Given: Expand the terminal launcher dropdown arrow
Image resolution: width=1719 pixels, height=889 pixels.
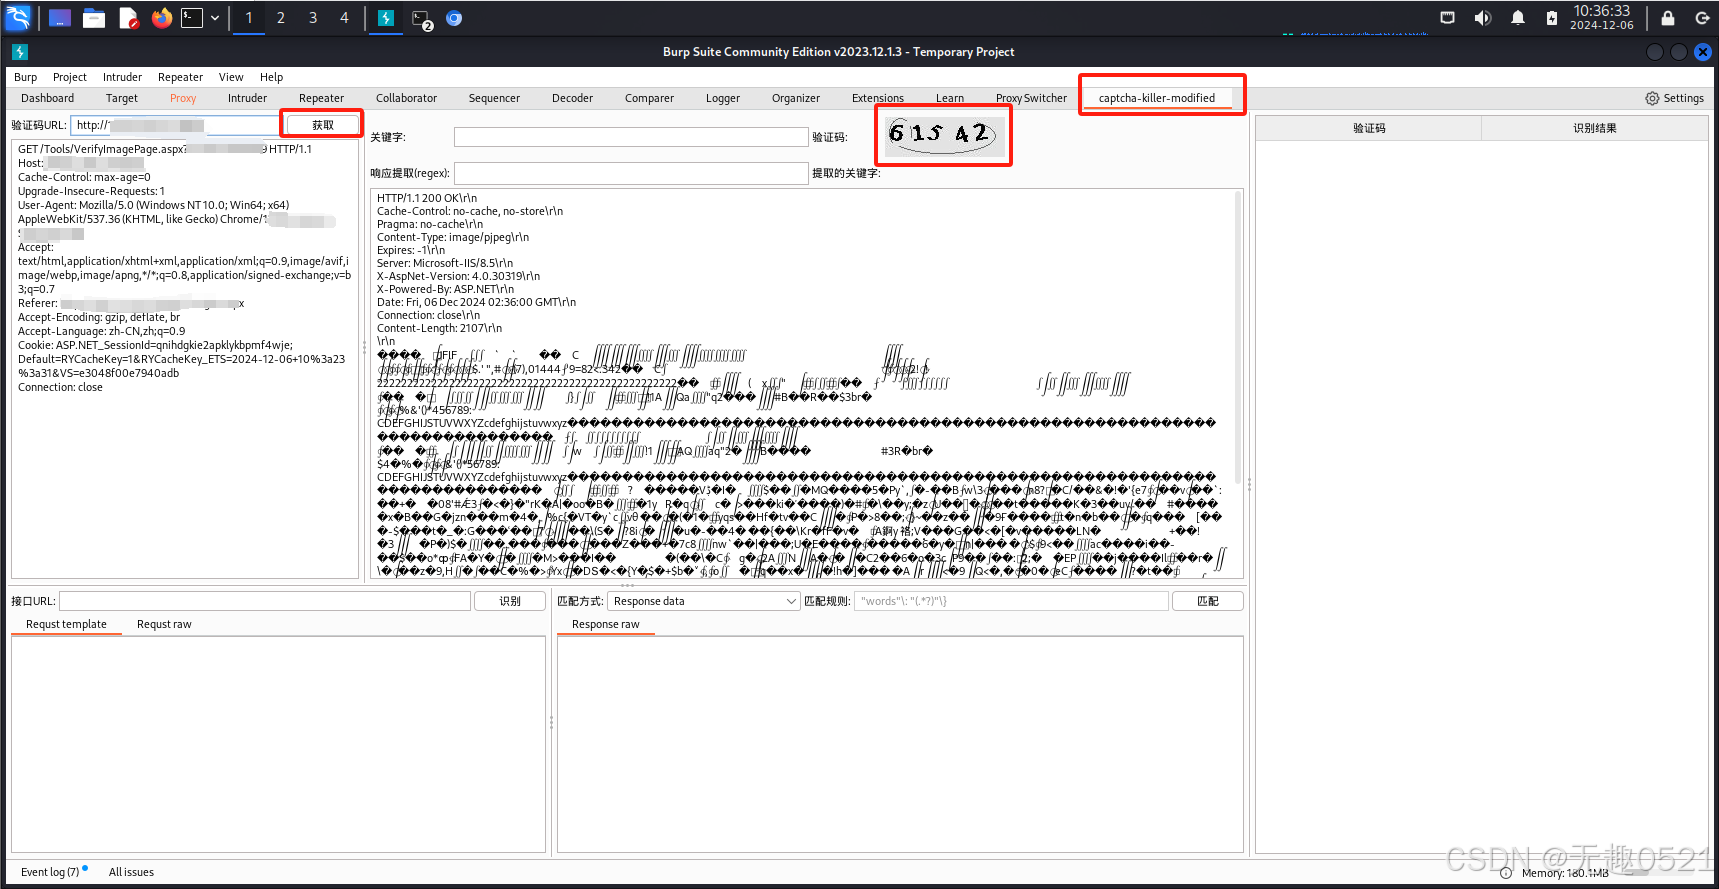Looking at the screenshot, I should click(x=215, y=18).
